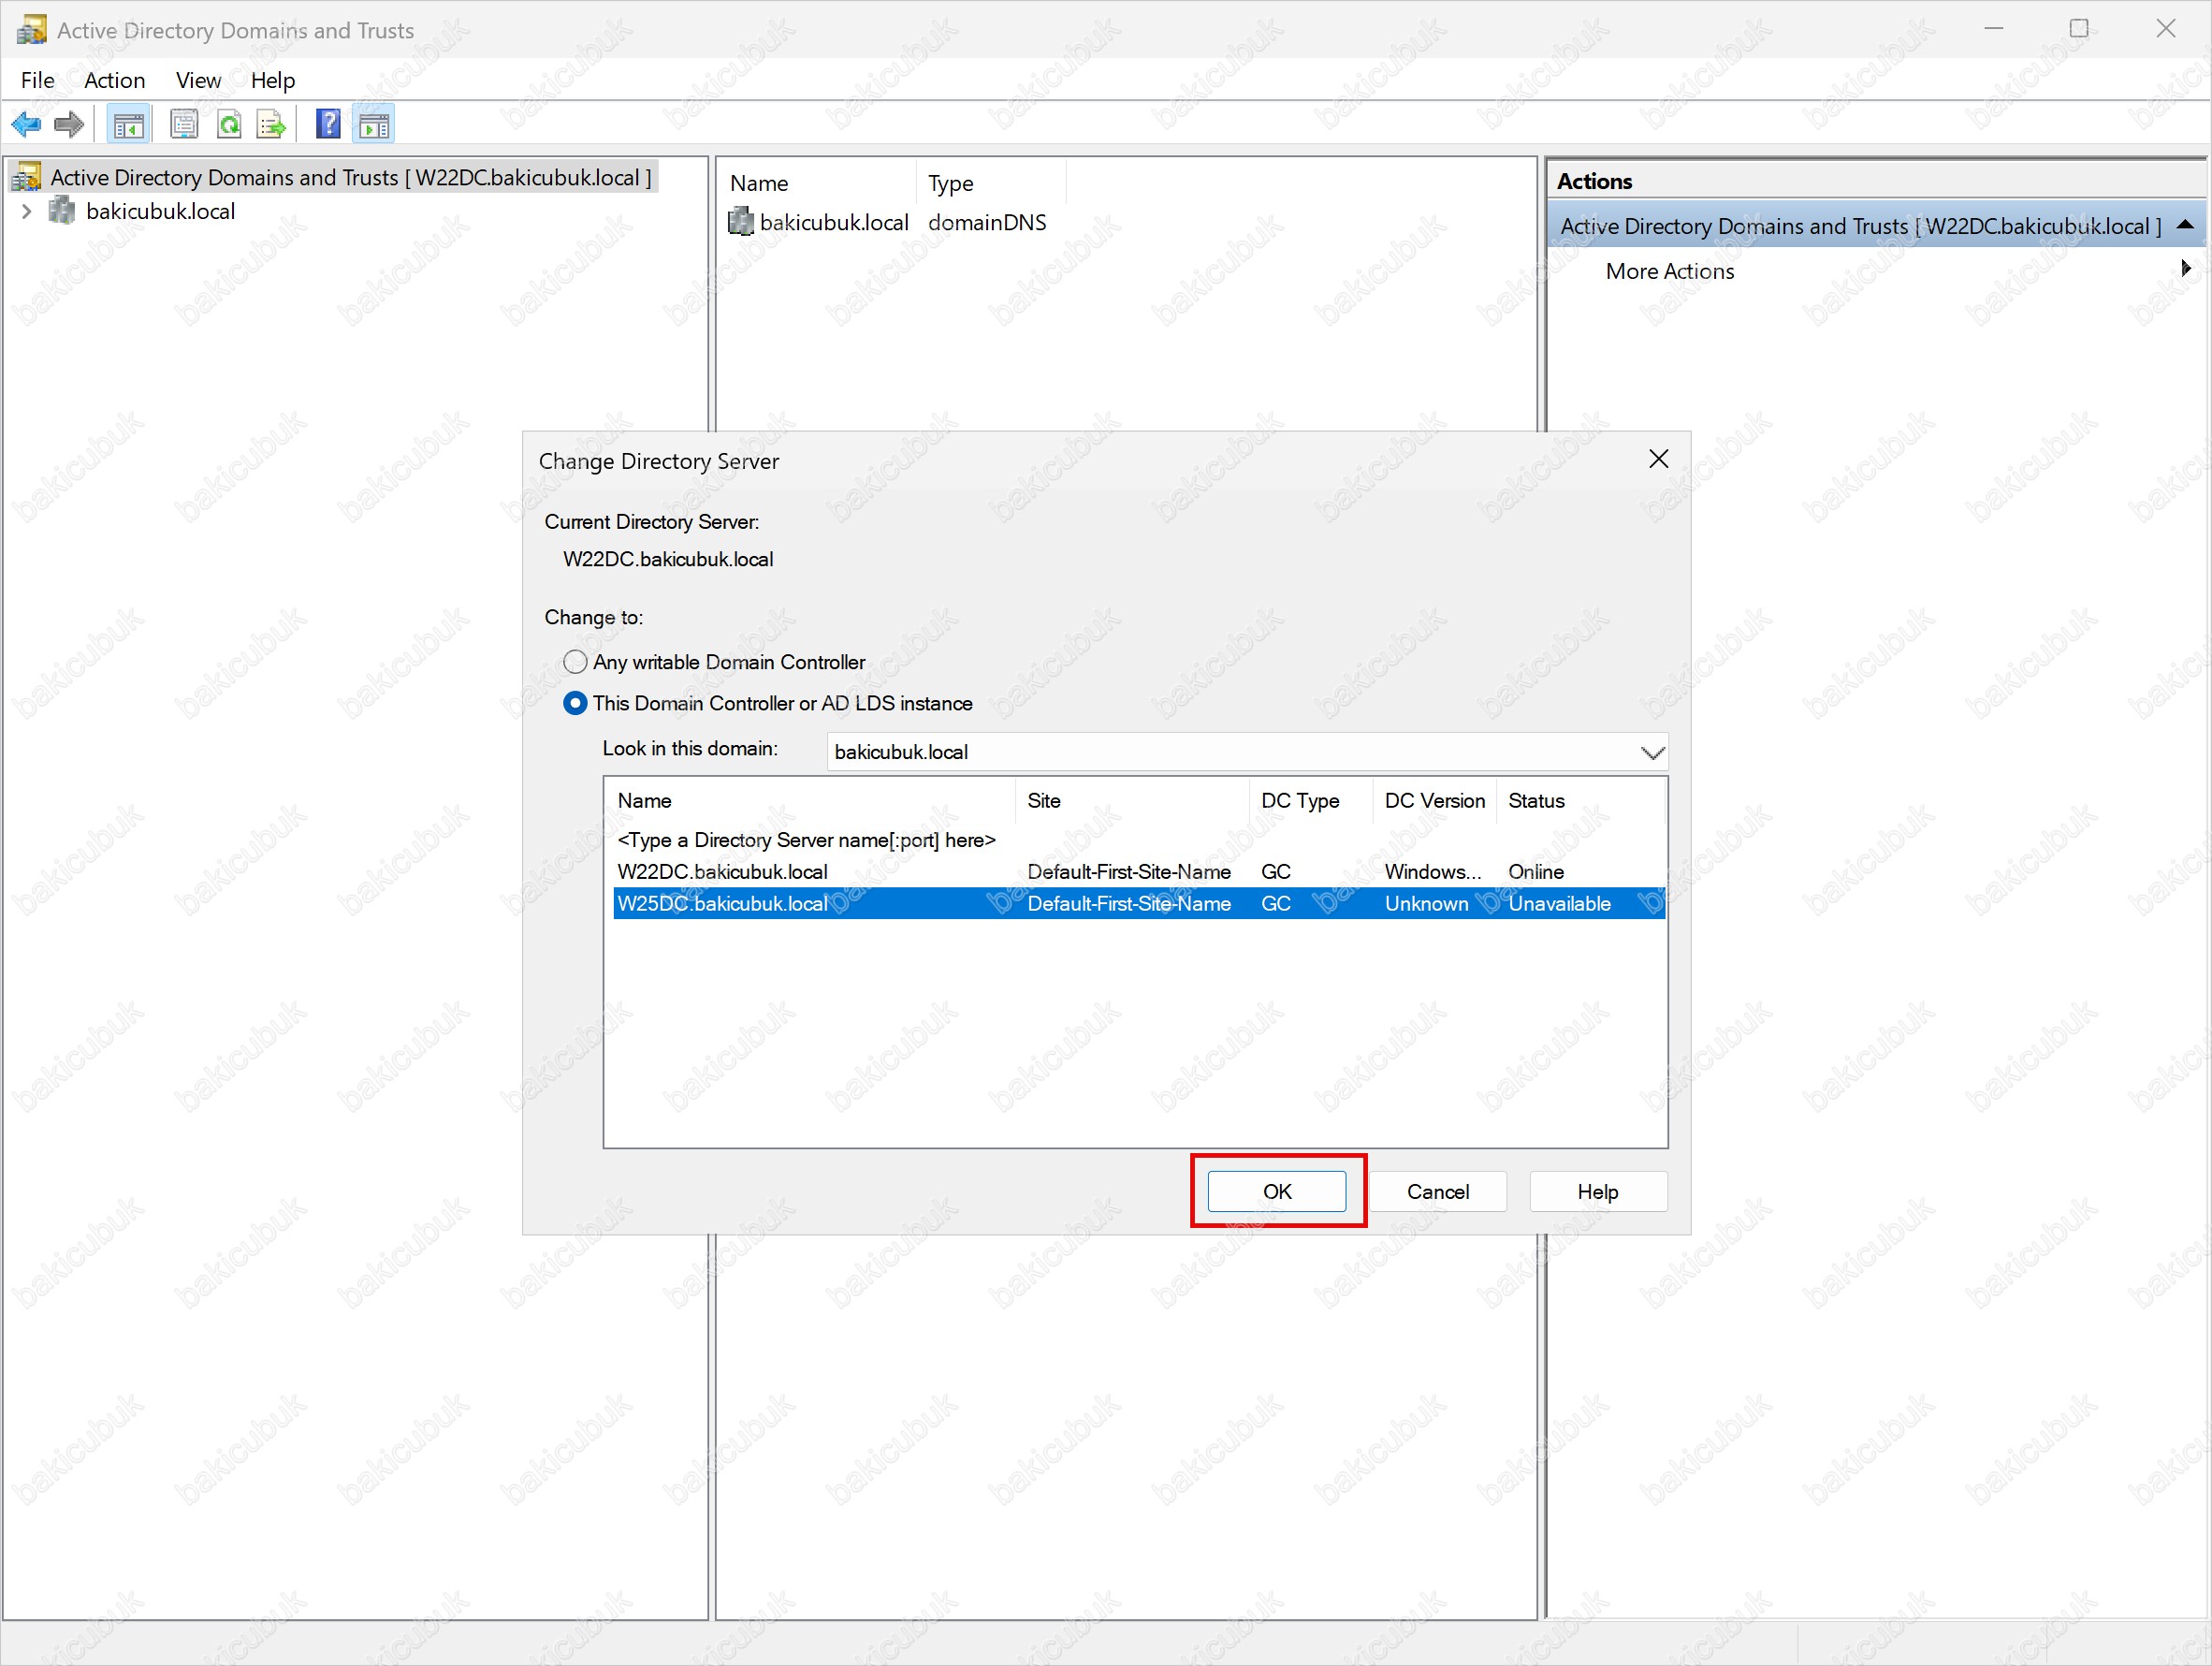The height and width of the screenshot is (1666, 2212).
Task: Click Cancel in the dialog
Action: coord(1438,1191)
